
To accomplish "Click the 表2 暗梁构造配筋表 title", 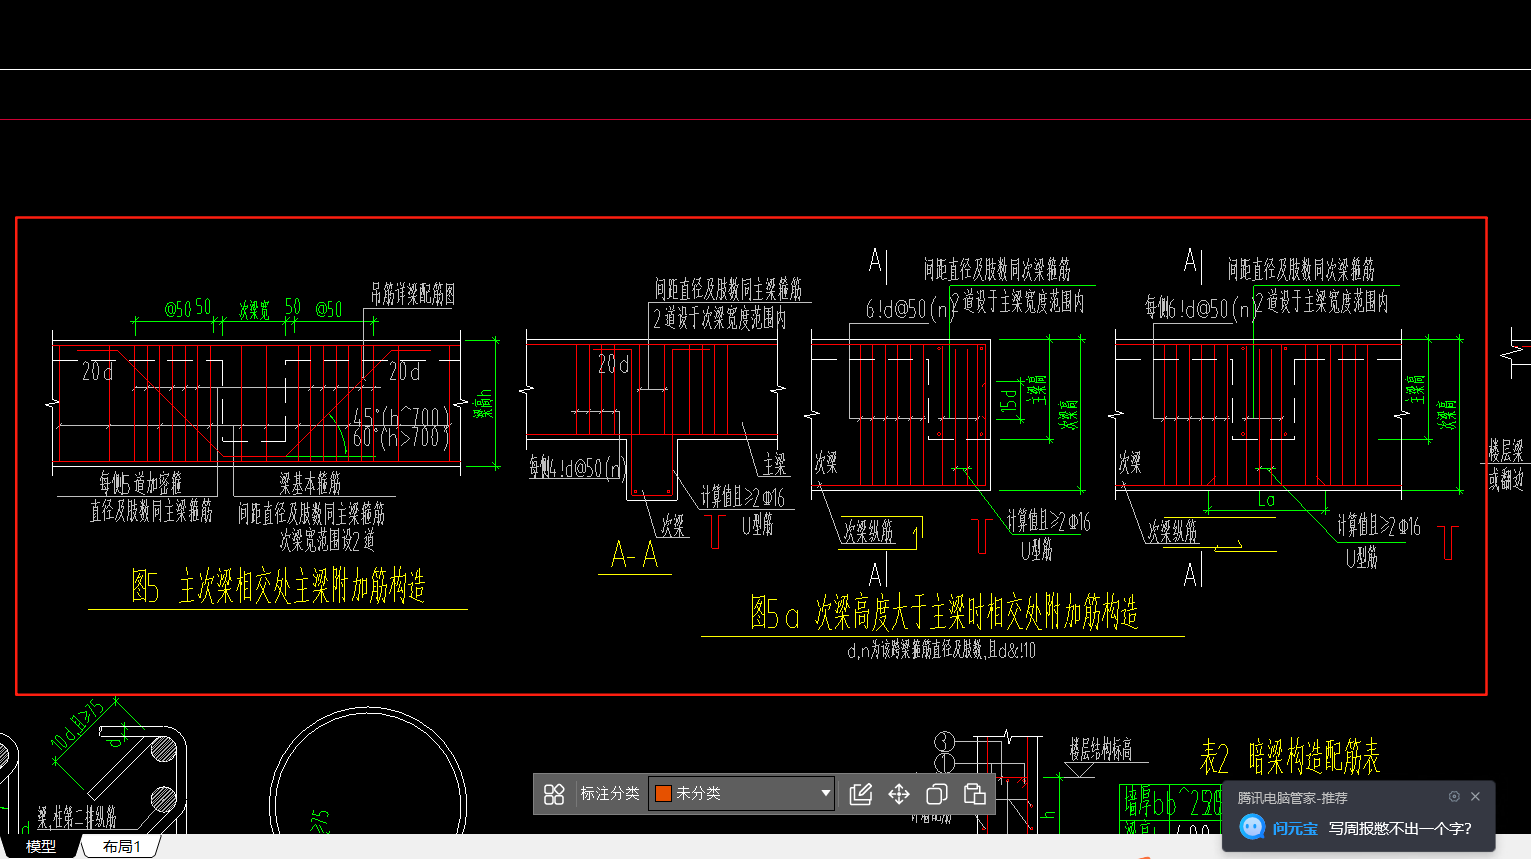I will (1290, 758).
